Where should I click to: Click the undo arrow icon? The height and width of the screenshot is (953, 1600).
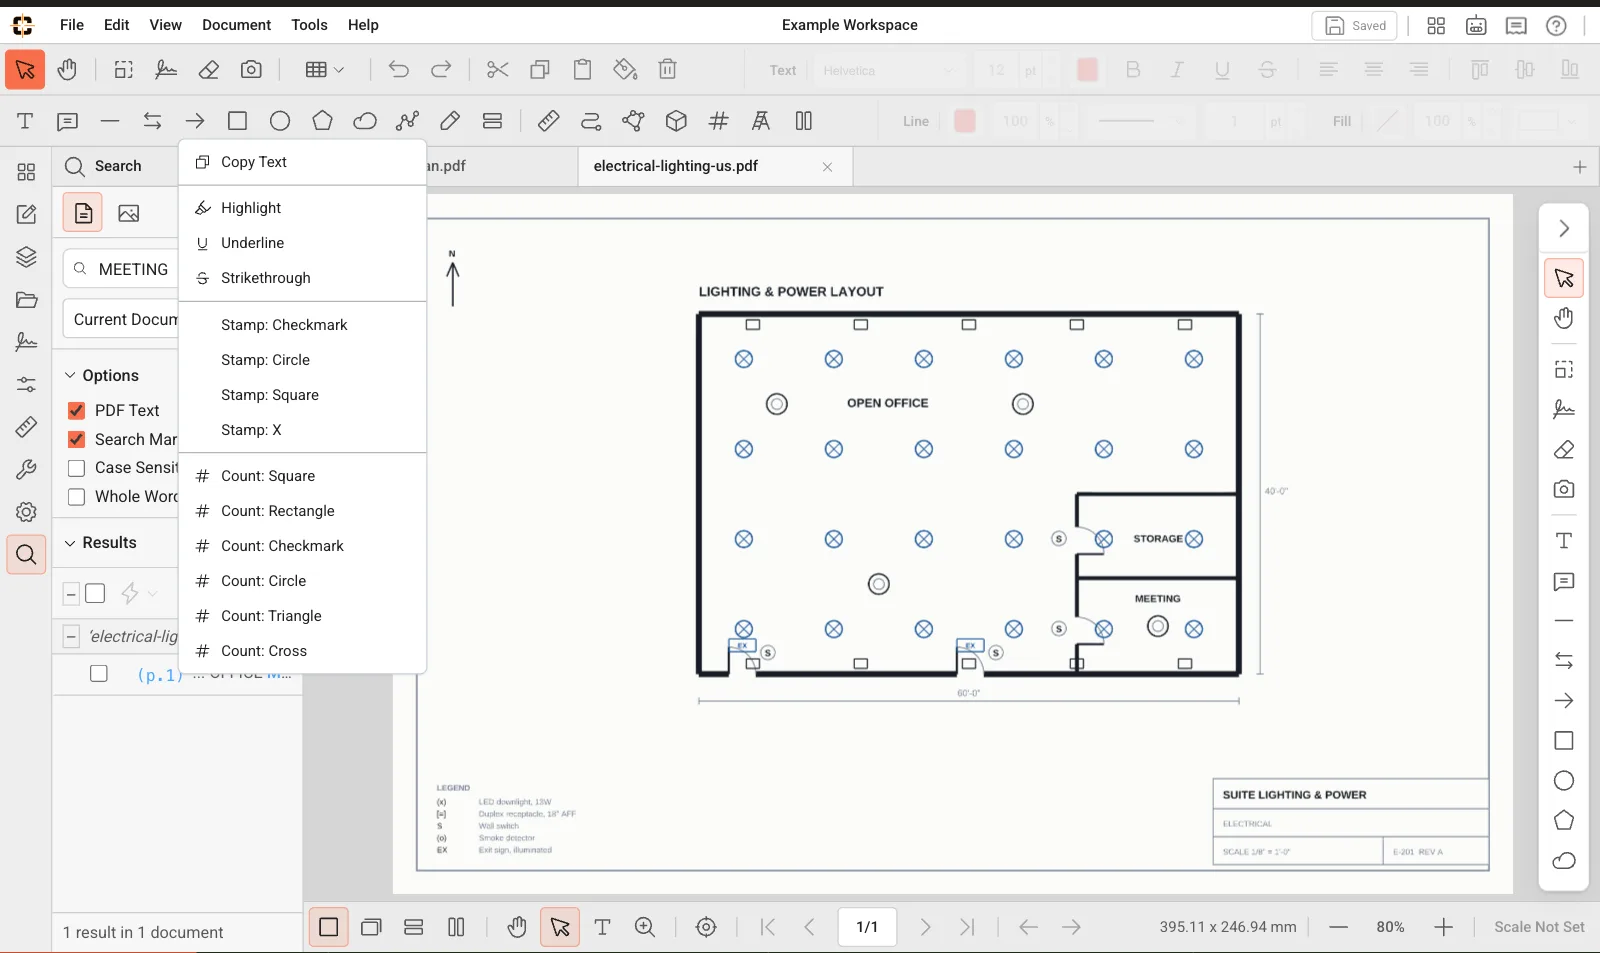click(x=398, y=70)
